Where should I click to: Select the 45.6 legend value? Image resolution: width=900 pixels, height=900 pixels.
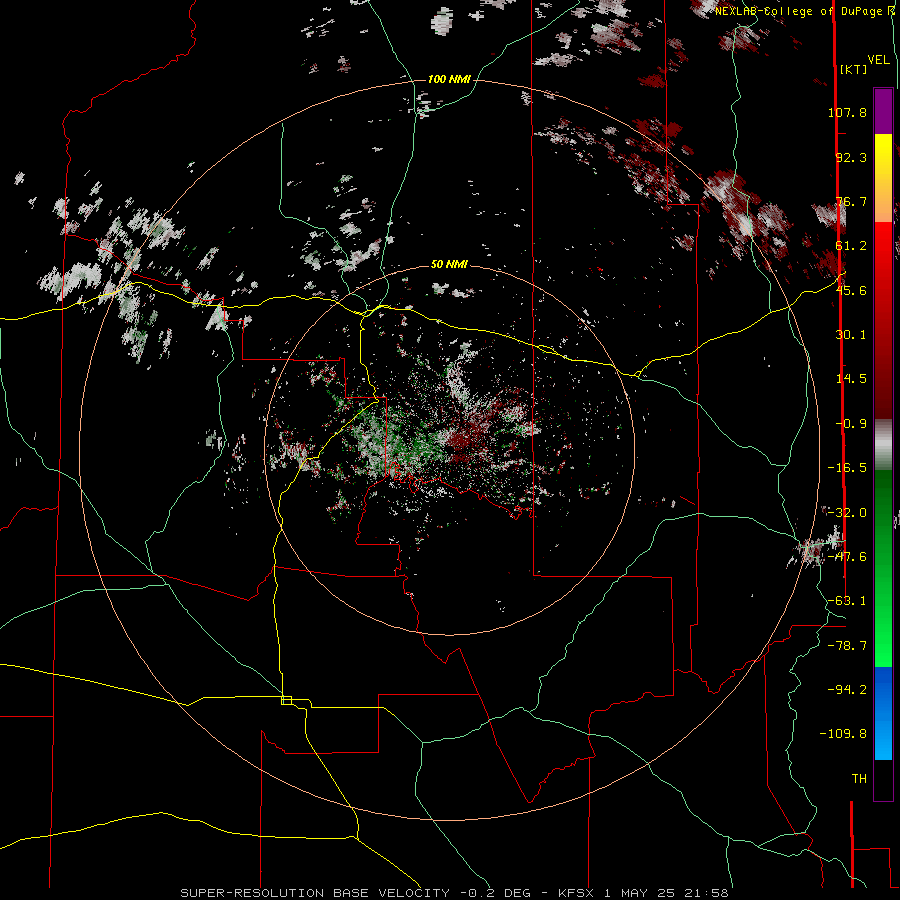point(851,290)
